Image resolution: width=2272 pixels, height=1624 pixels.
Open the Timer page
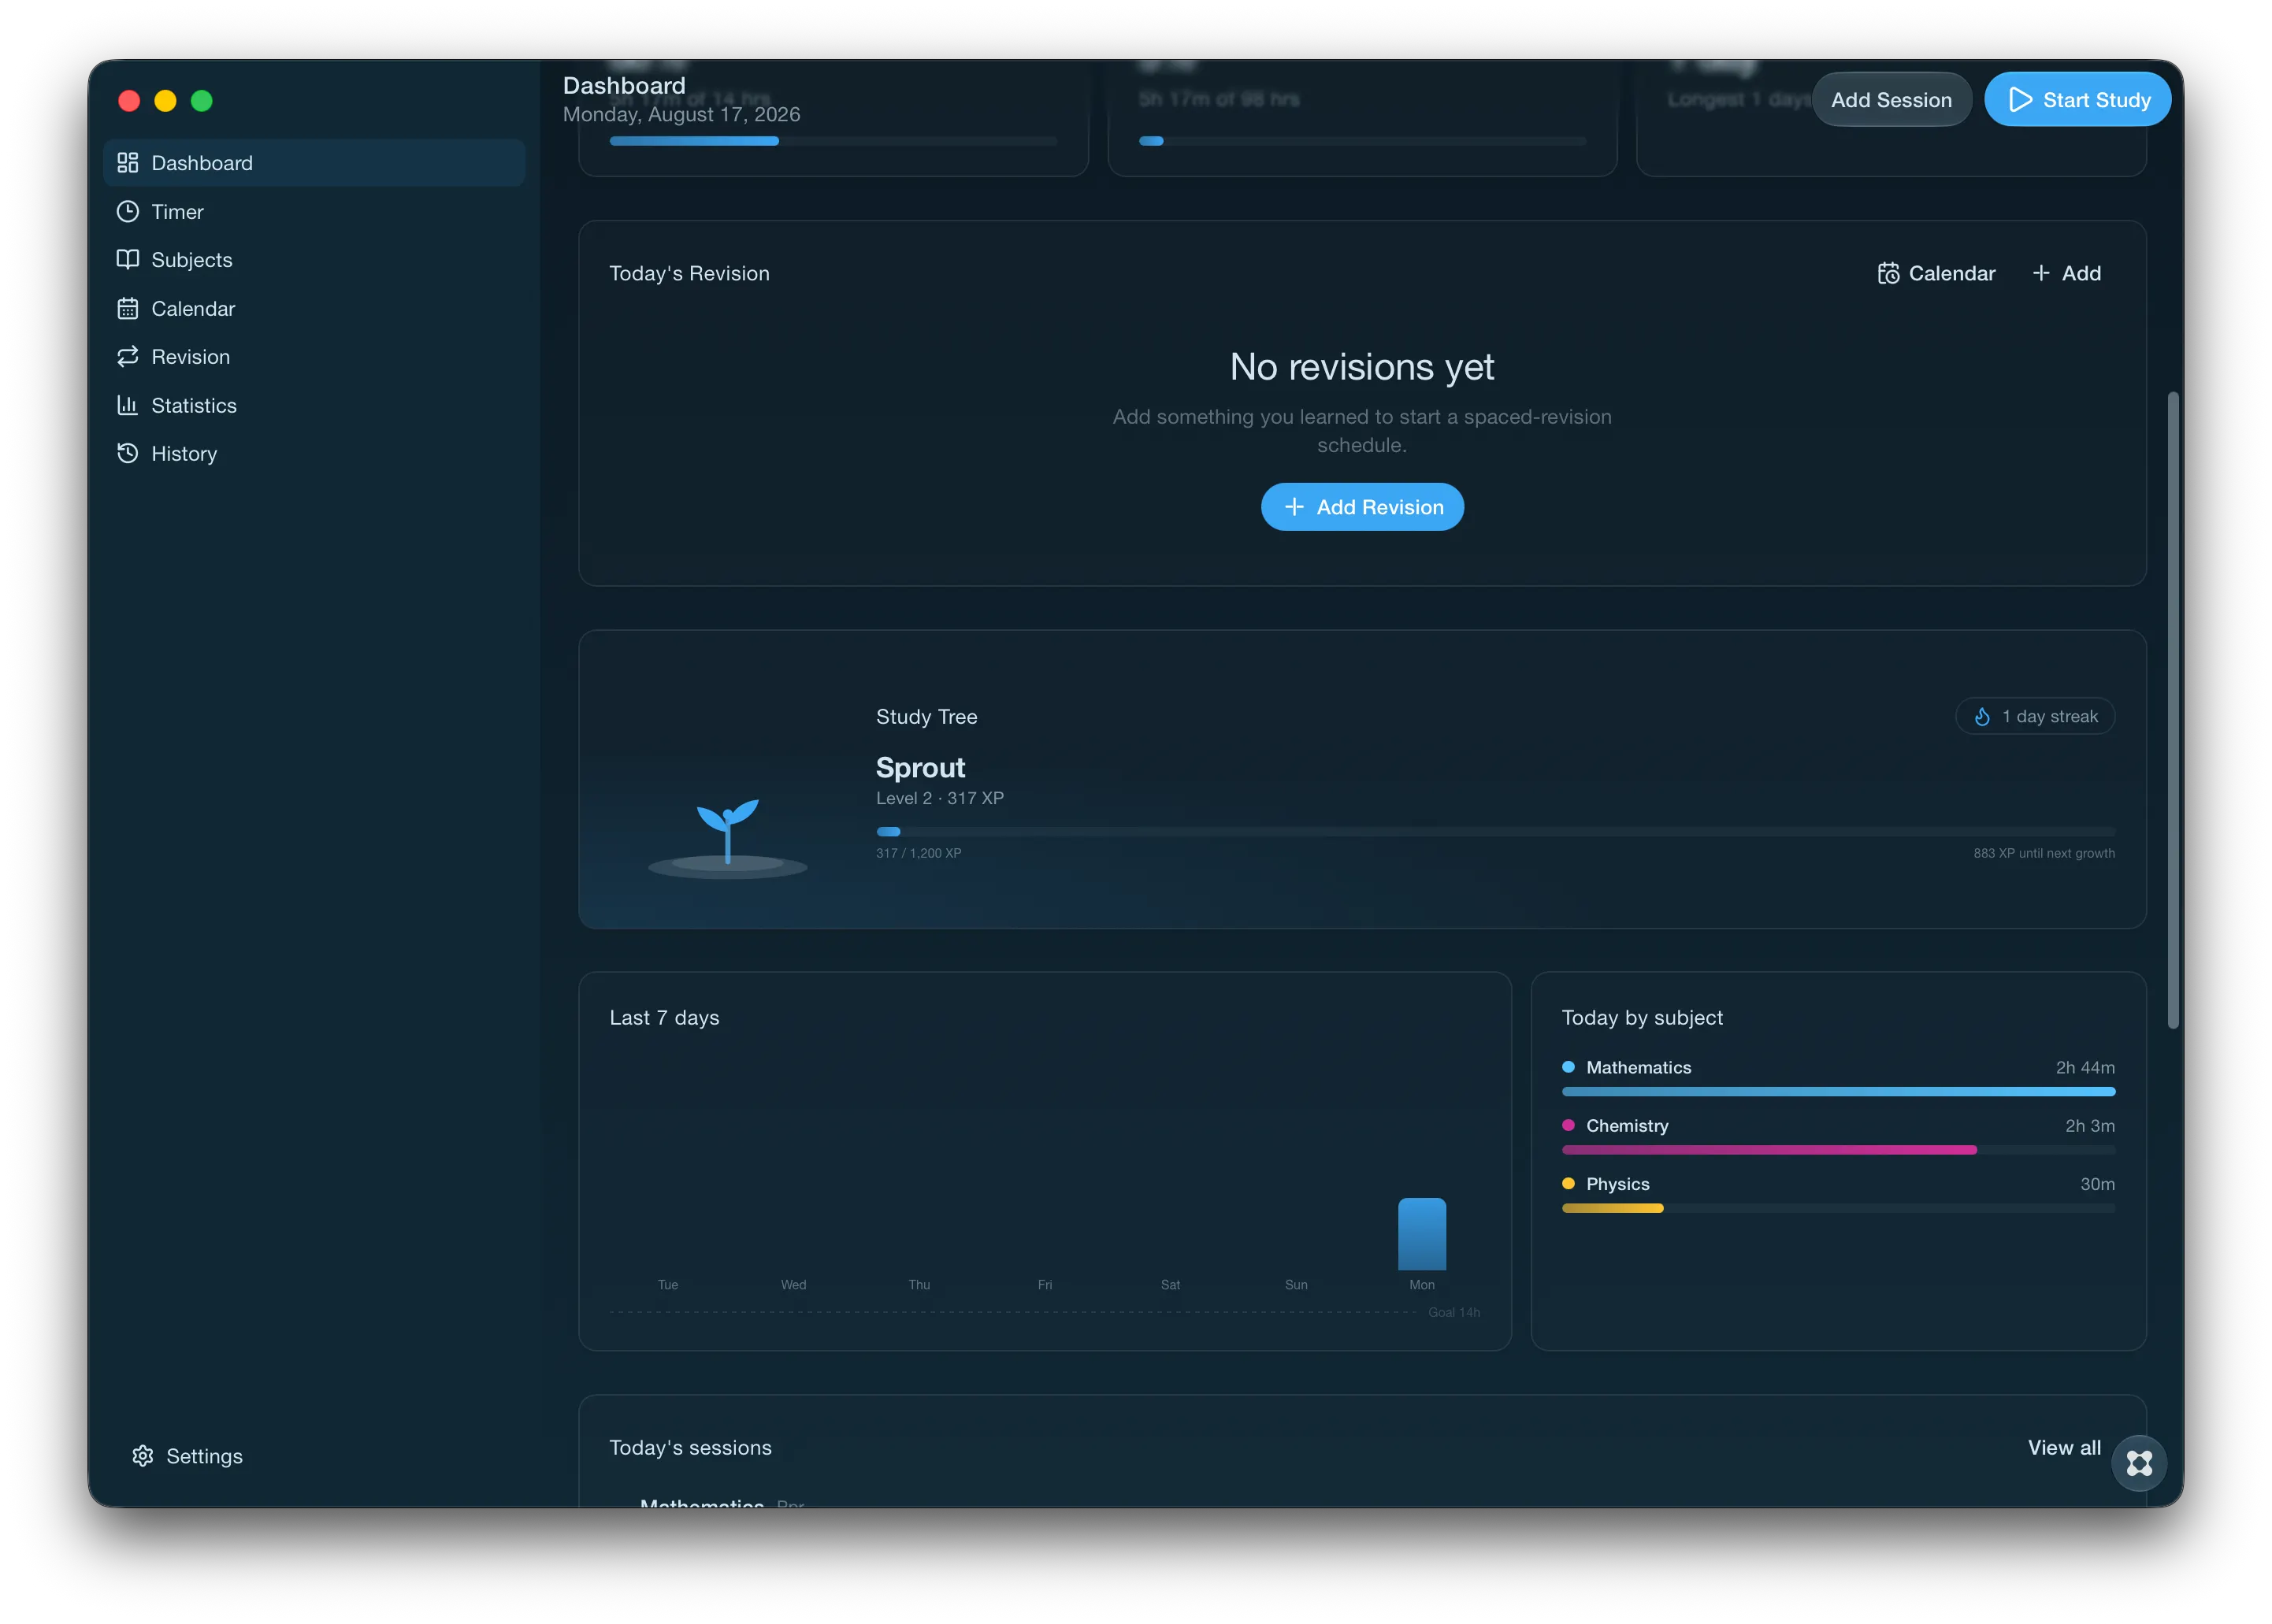314,211
